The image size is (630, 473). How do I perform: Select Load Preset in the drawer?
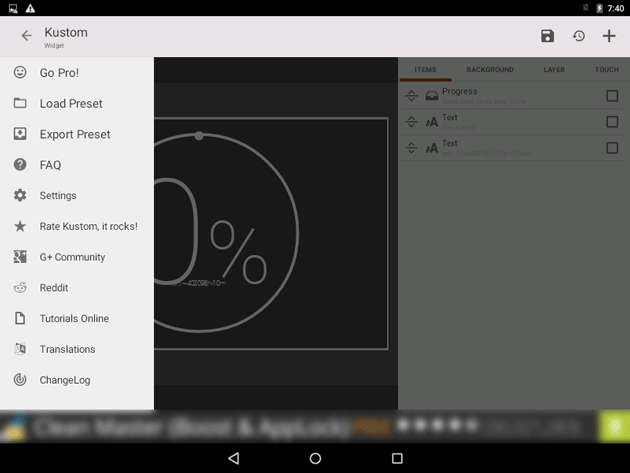77,103
